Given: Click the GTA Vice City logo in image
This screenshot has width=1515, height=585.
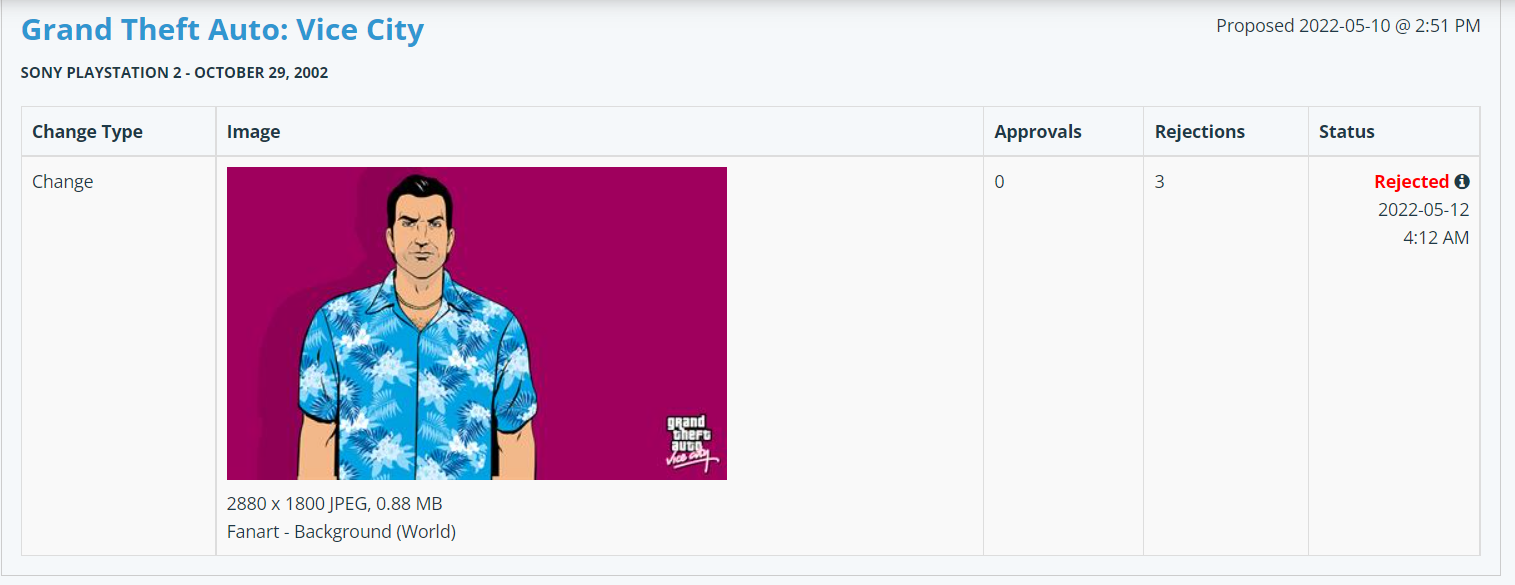Looking at the screenshot, I should (689, 442).
